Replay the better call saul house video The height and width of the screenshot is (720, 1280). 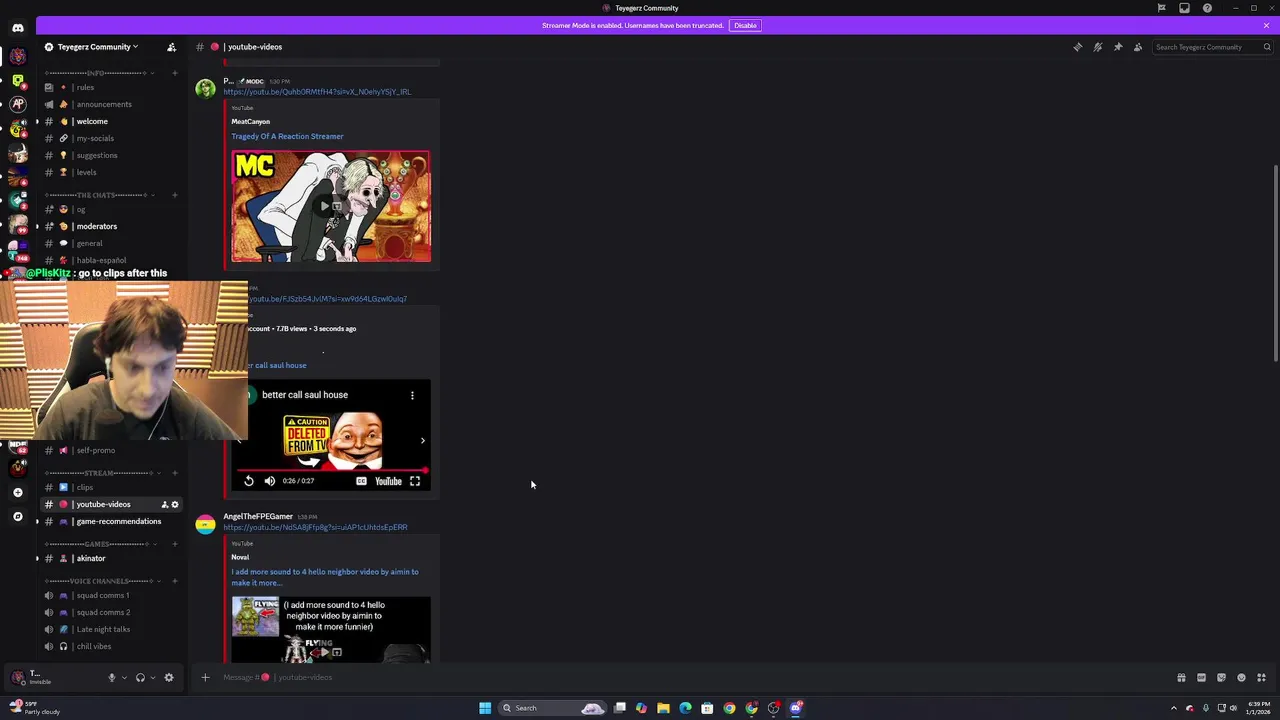click(249, 481)
